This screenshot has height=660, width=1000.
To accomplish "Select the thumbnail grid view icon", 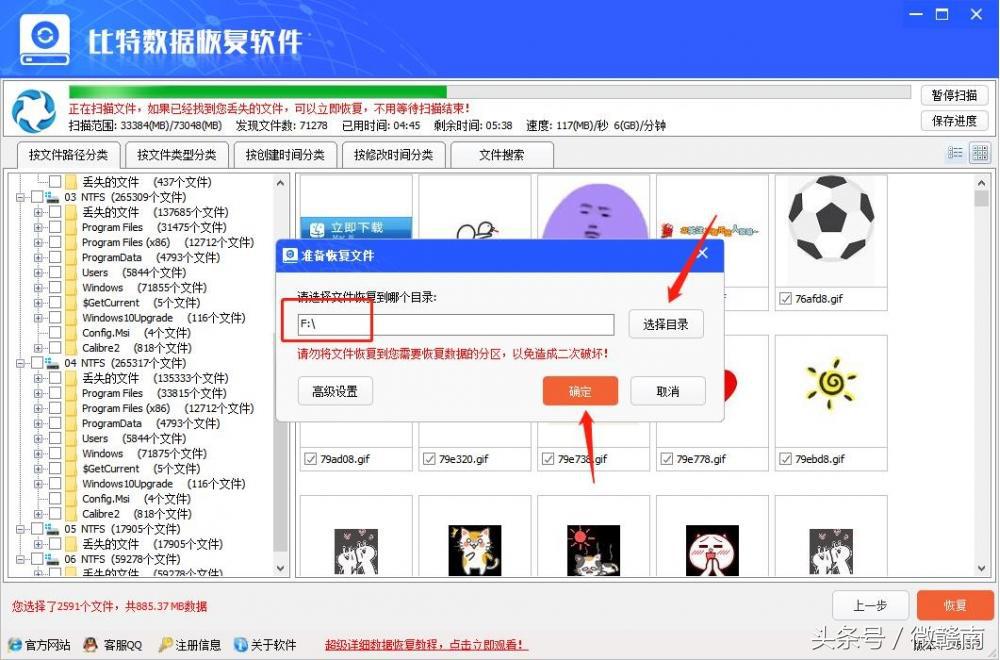I will tap(980, 152).
